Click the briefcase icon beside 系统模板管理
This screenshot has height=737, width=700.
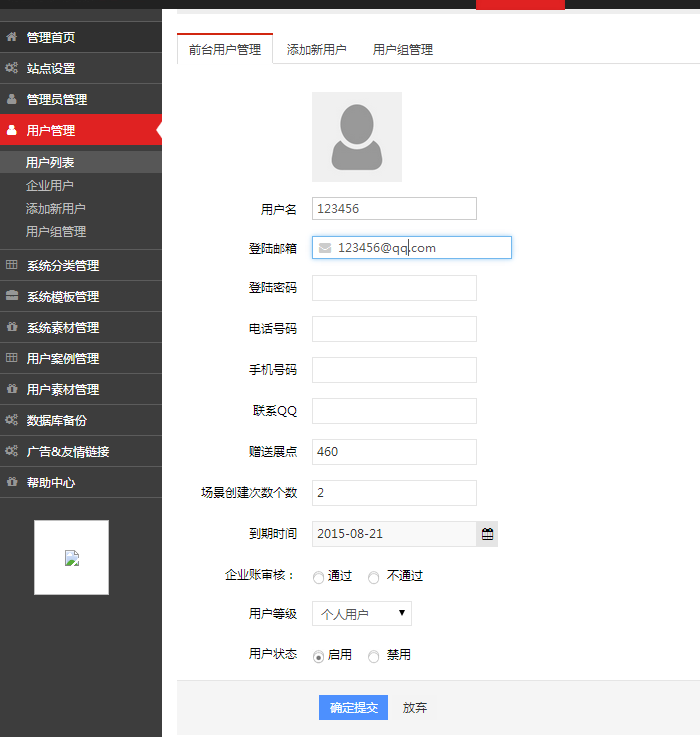[12, 296]
